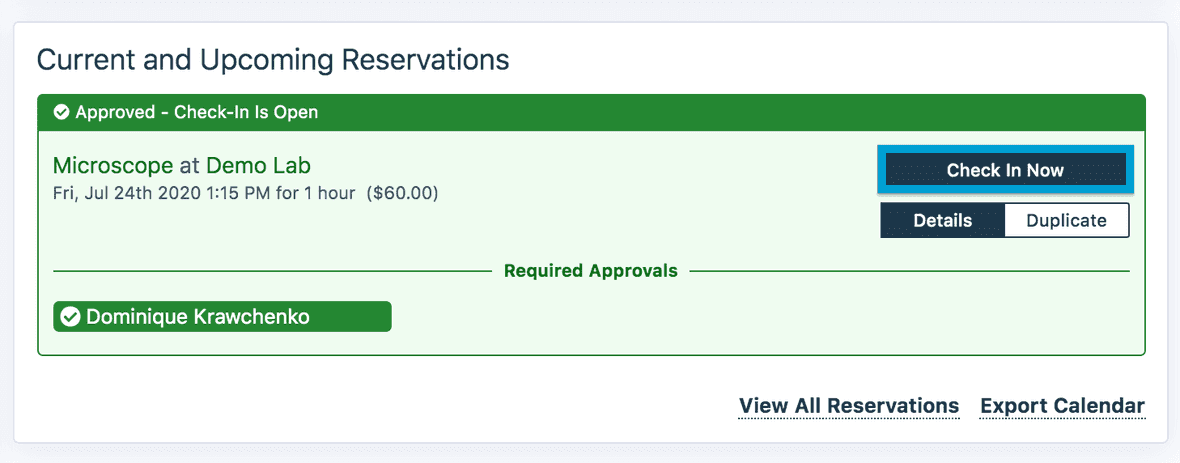The width and height of the screenshot is (1180, 463).
Task: Click the Current and Upcoming Reservations heading
Action: [x=273, y=59]
